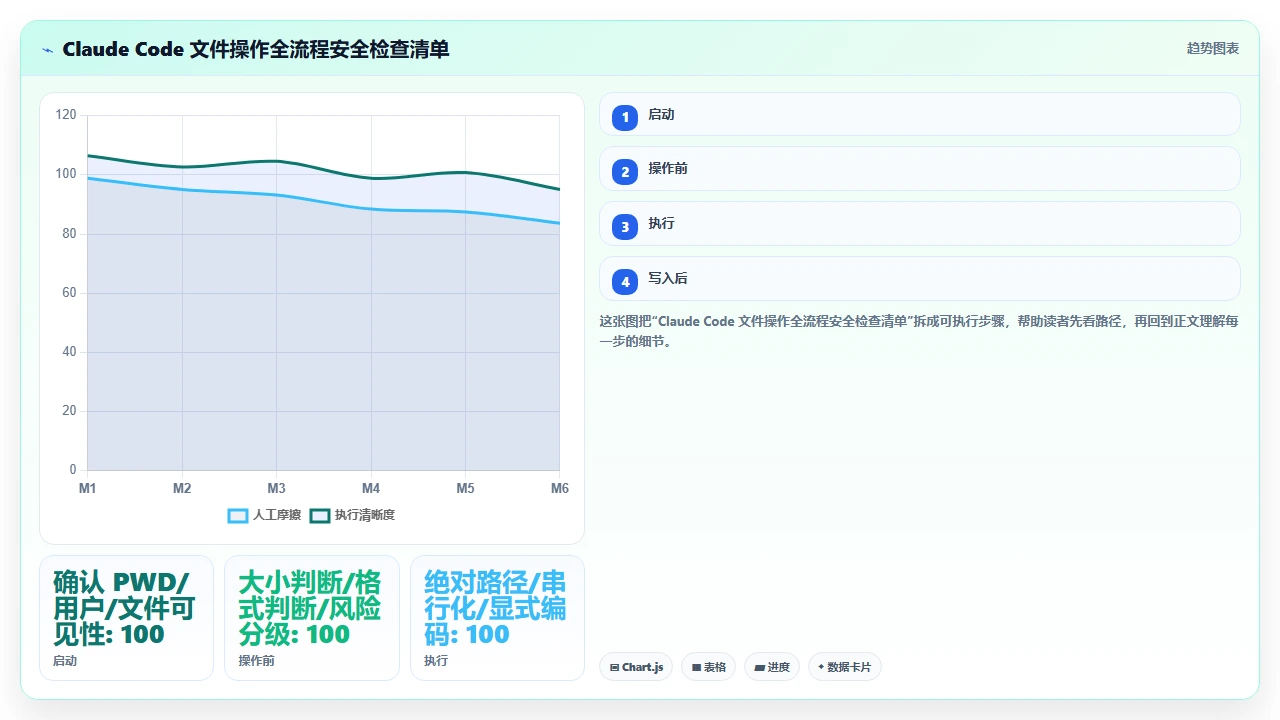
Task: Open the 启动 step row
Action: [920, 114]
